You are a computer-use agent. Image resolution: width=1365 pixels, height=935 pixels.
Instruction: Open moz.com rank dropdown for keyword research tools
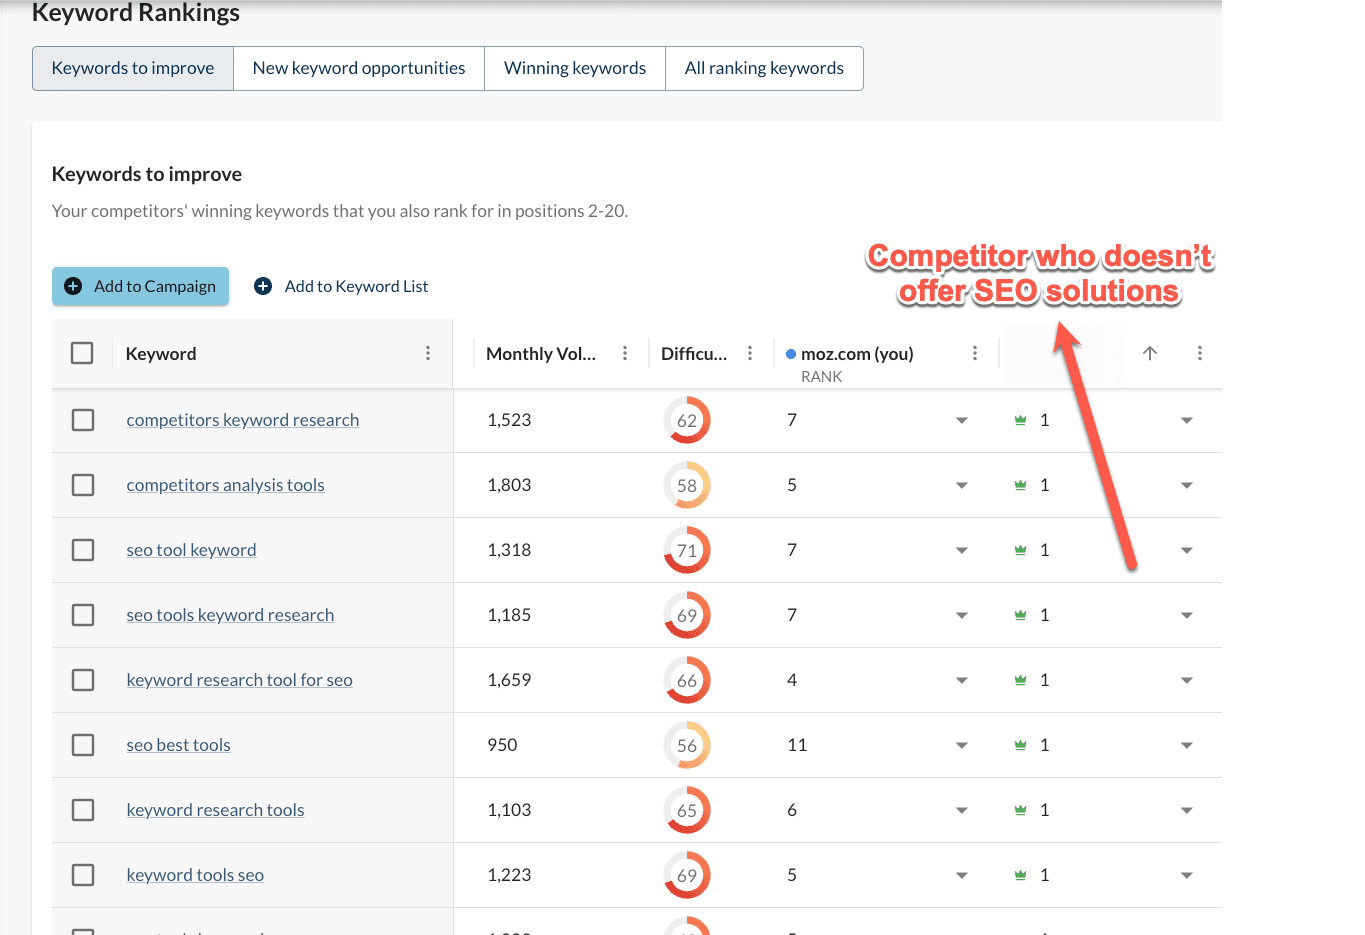coord(962,810)
